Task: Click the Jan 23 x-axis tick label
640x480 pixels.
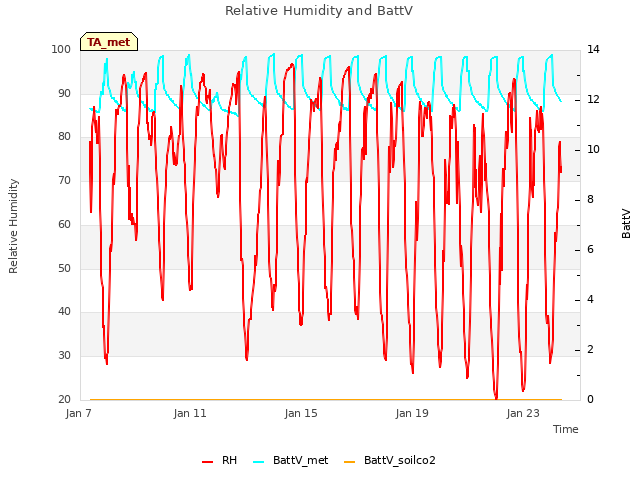Action: pyautogui.click(x=523, y=413)
